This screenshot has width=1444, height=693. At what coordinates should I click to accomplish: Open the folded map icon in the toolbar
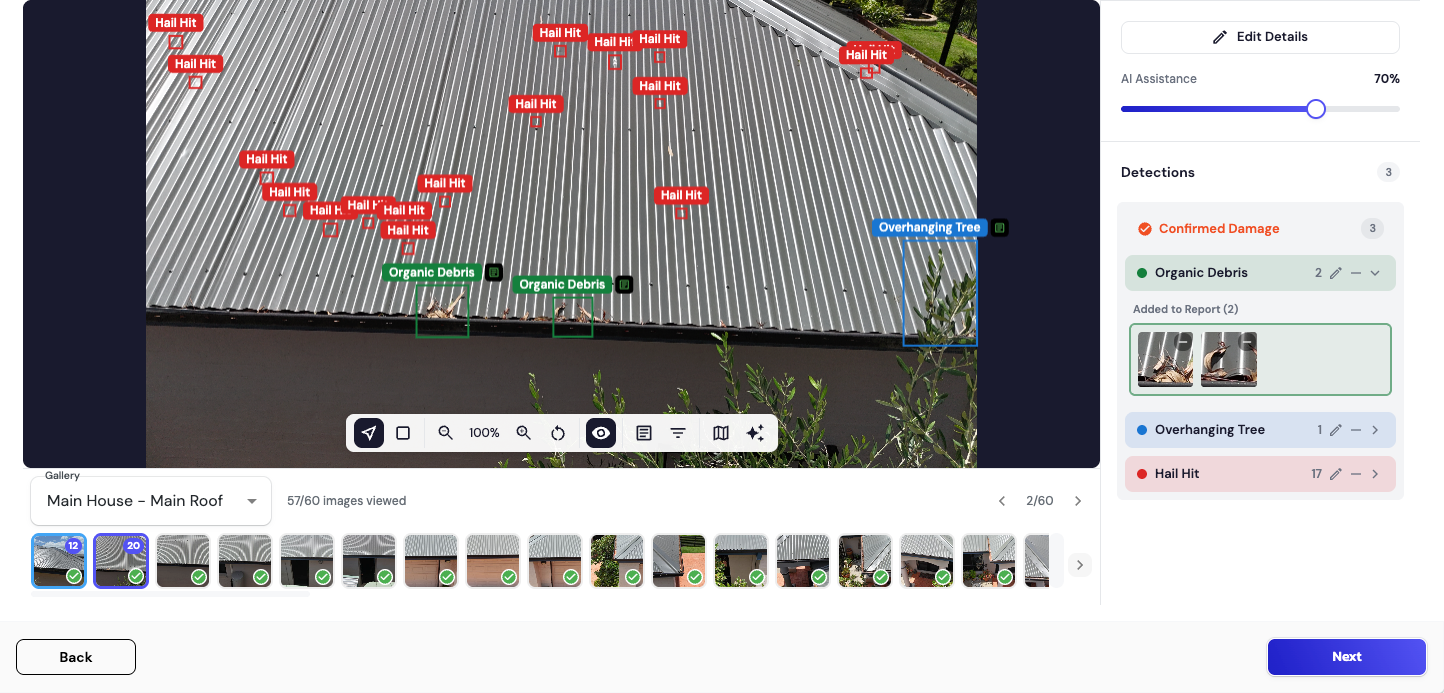721,433
